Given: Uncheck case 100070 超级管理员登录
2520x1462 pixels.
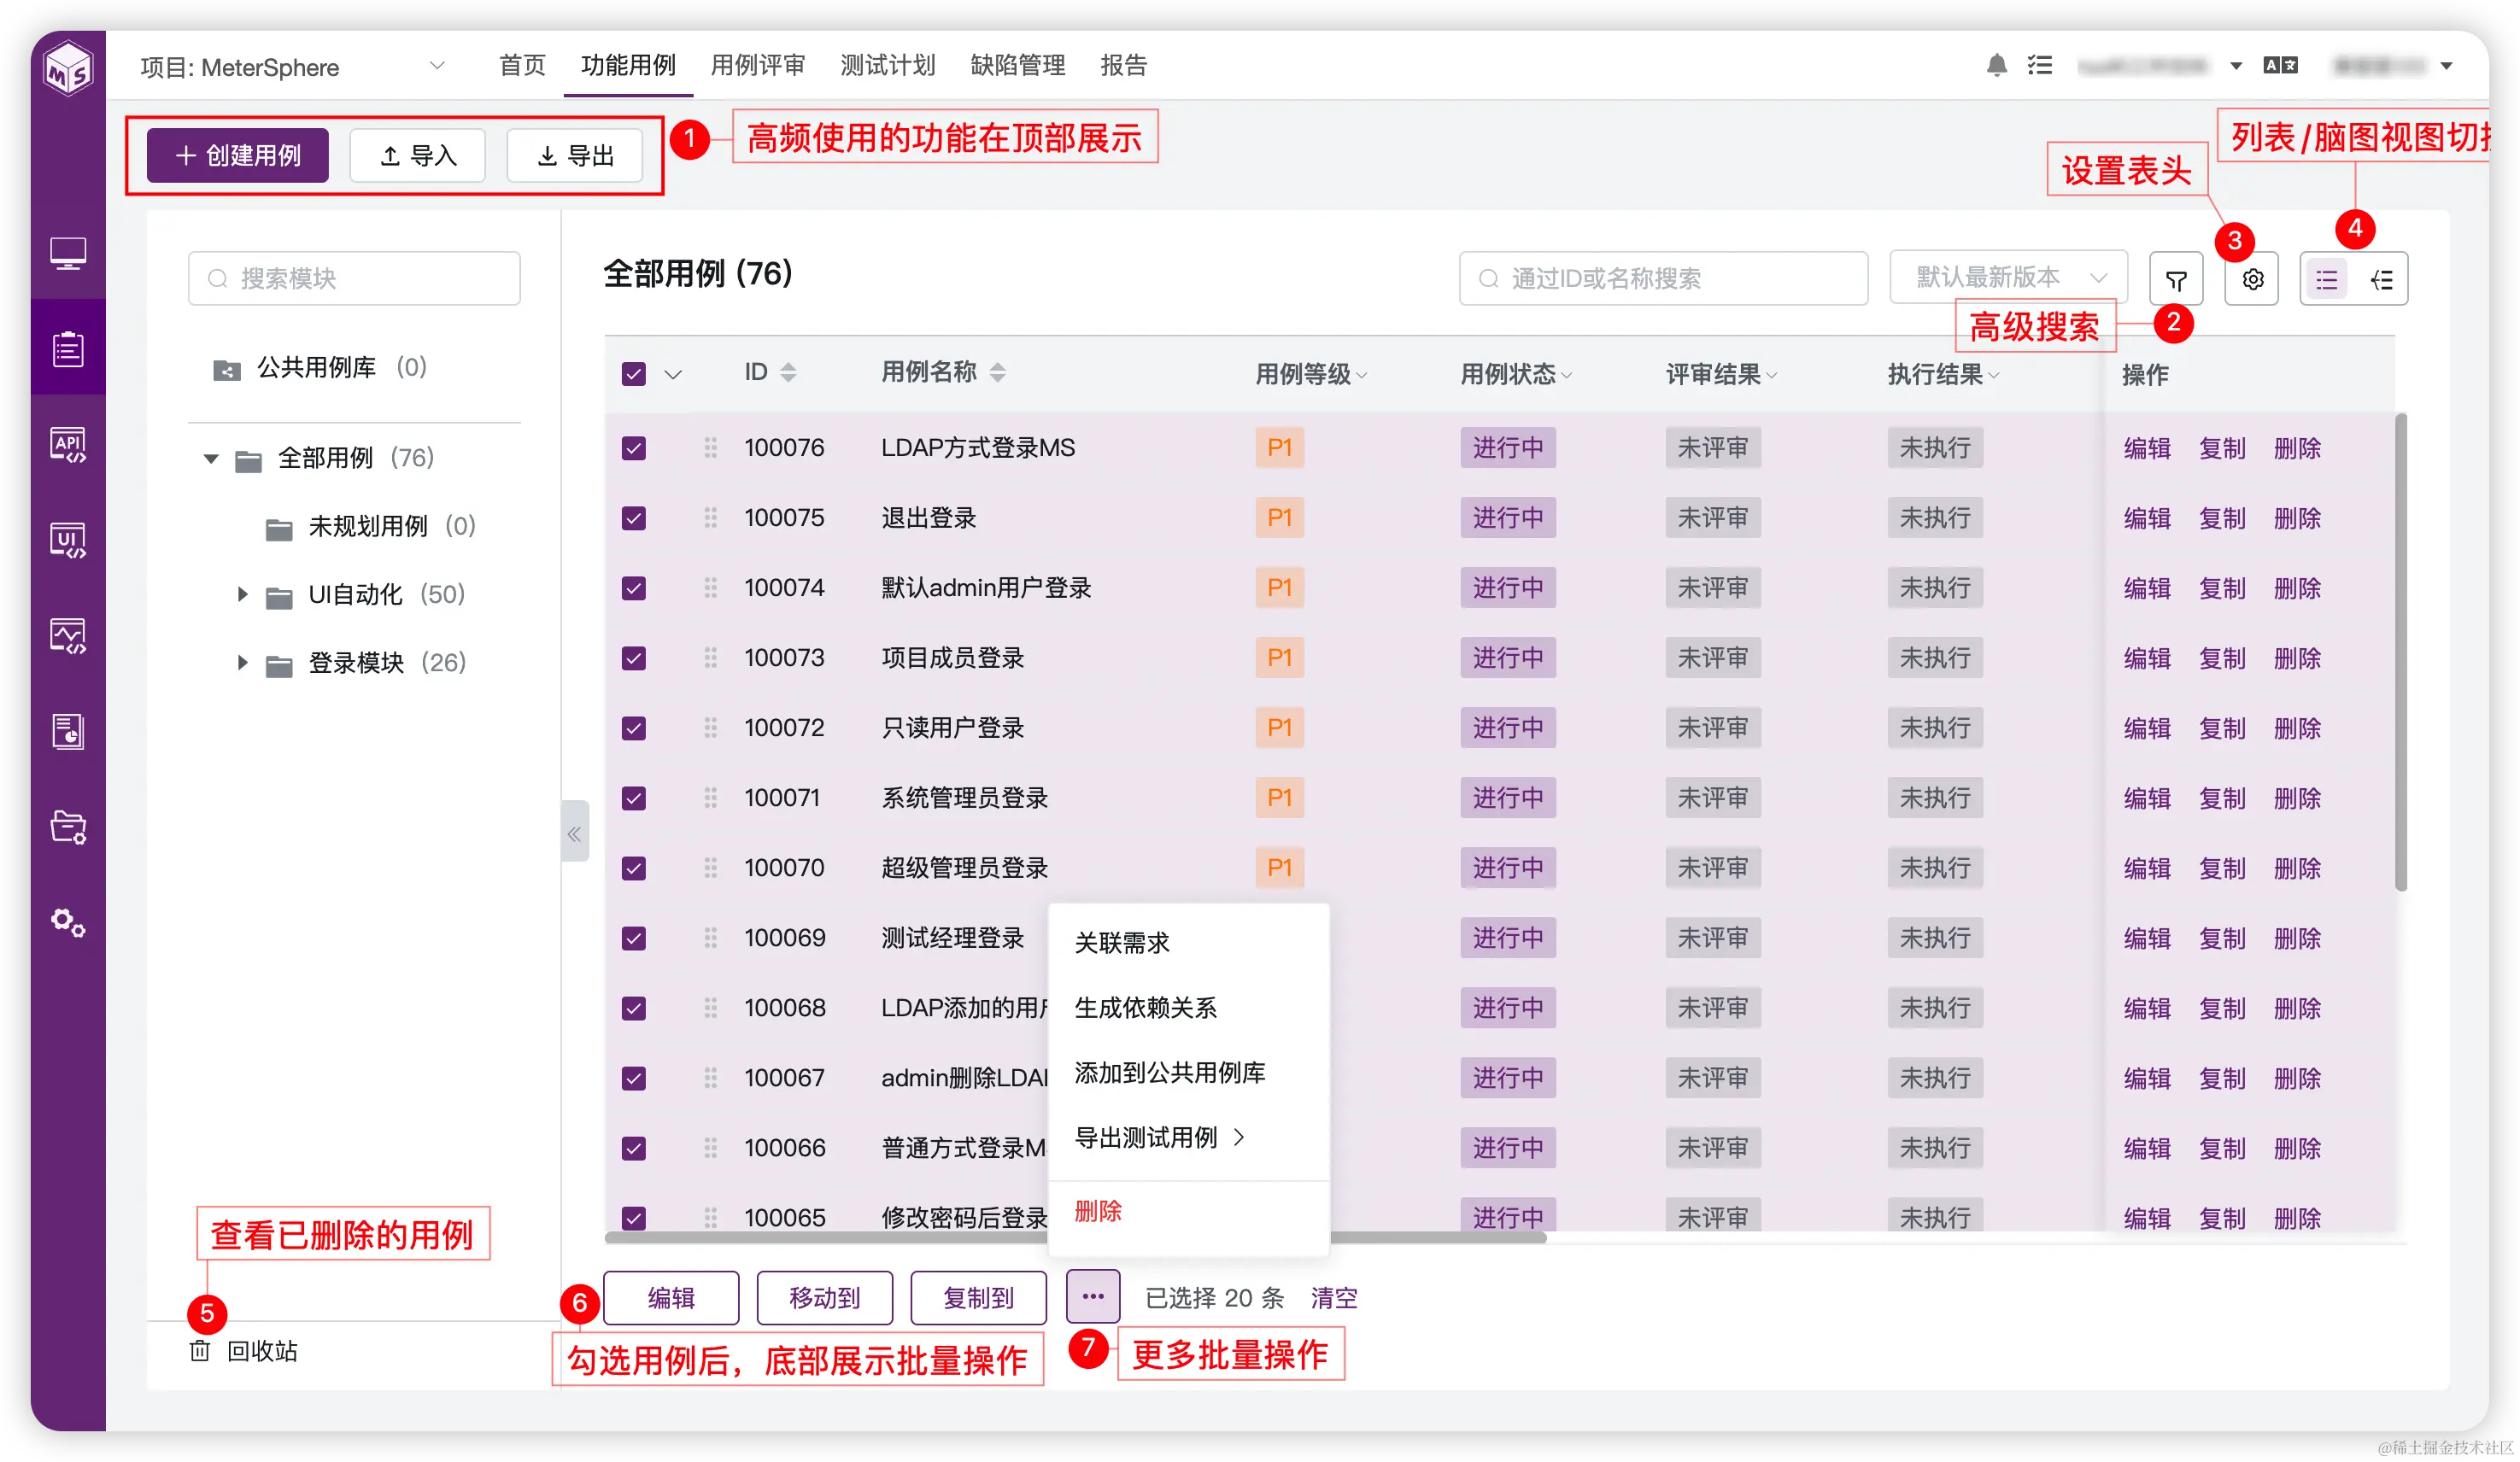Looking at the screenshot, I should tap(633, 868).
